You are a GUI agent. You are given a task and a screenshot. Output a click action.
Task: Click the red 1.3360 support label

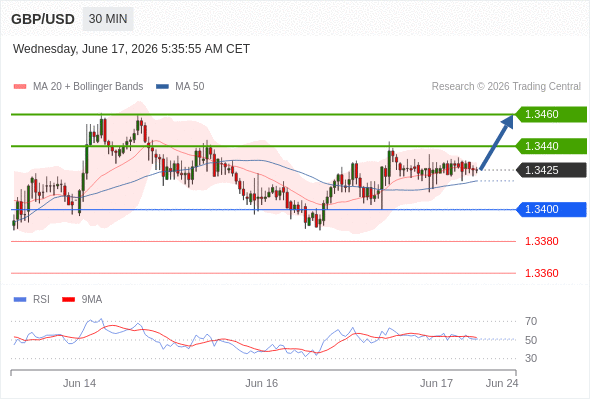(x=541, y=273)
